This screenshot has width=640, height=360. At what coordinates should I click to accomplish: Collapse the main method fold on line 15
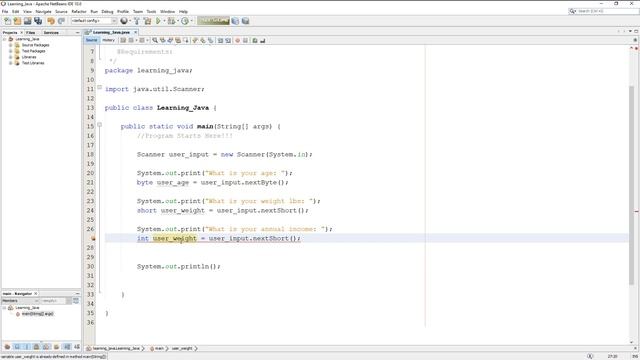pos(99,125)
